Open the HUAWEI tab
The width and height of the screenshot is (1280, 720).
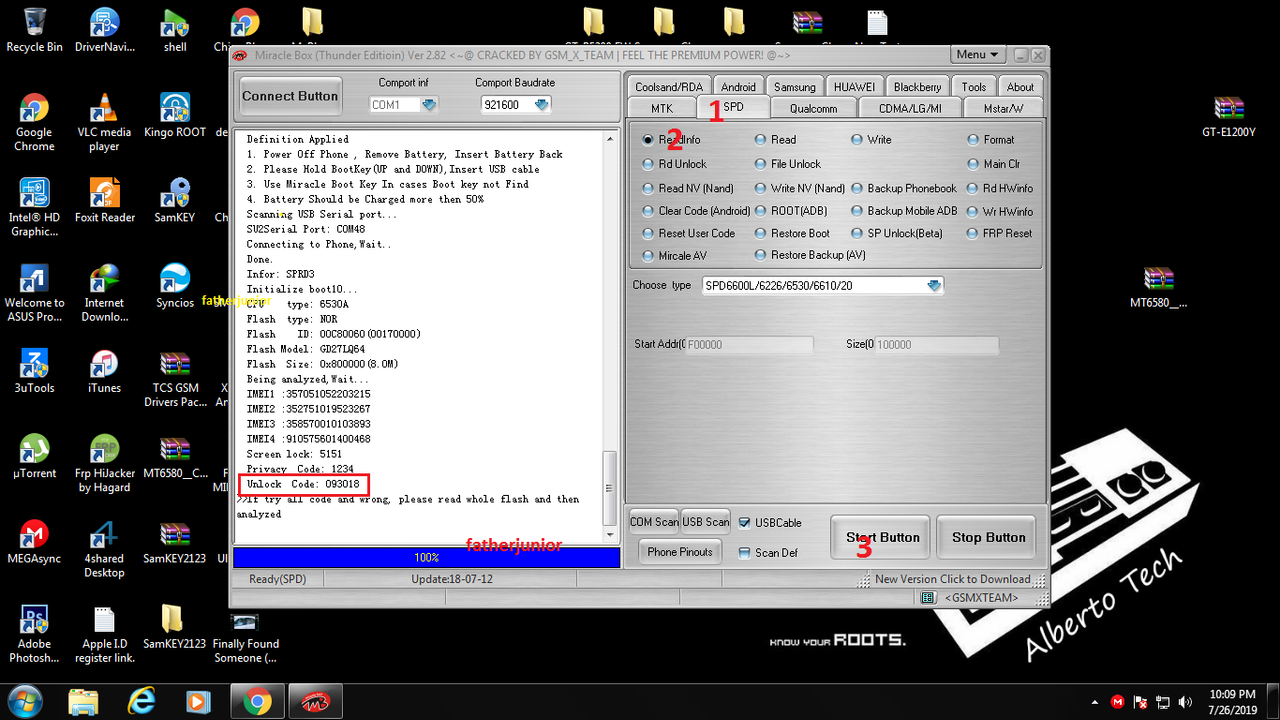[x=854, y=87]
